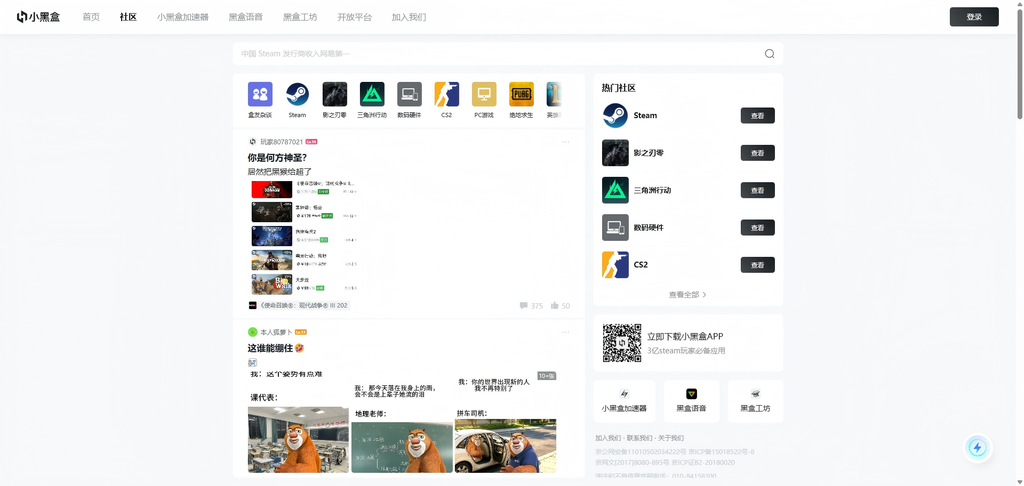Click the floating lightning bolt button
The height and width of the screenshot is (486, 1024).
978,447
